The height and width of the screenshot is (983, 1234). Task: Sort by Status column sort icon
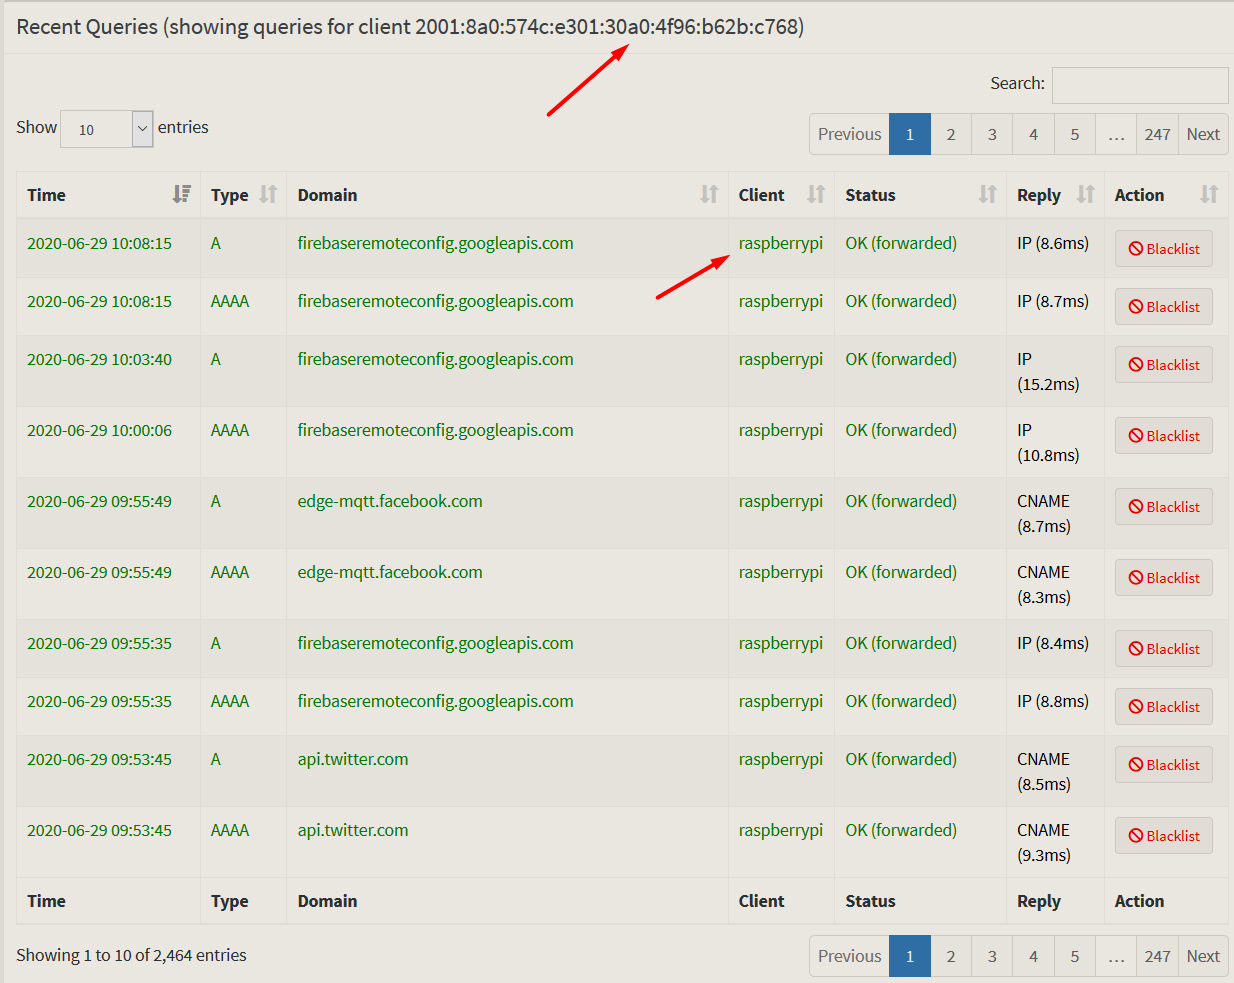(988, 194)
